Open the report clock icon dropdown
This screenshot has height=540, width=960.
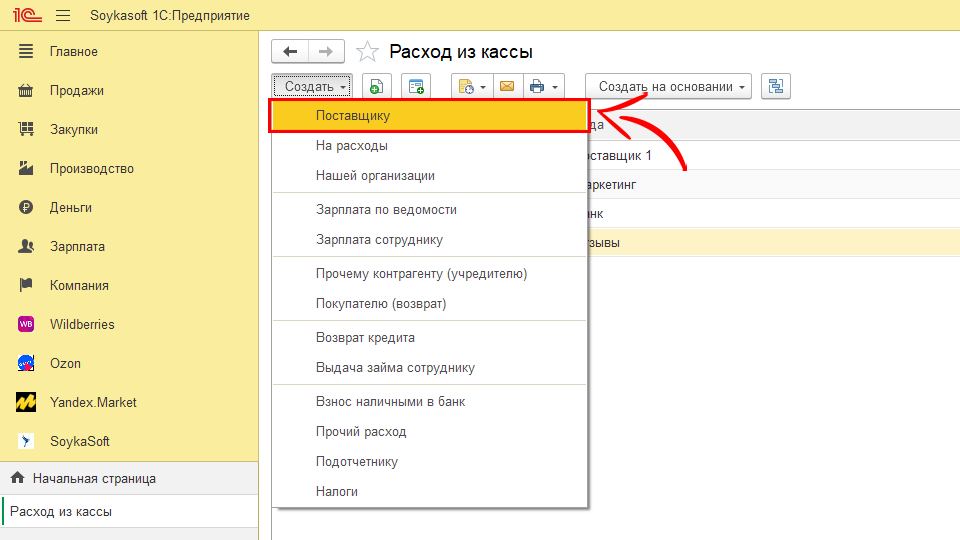tap(472, 87)
